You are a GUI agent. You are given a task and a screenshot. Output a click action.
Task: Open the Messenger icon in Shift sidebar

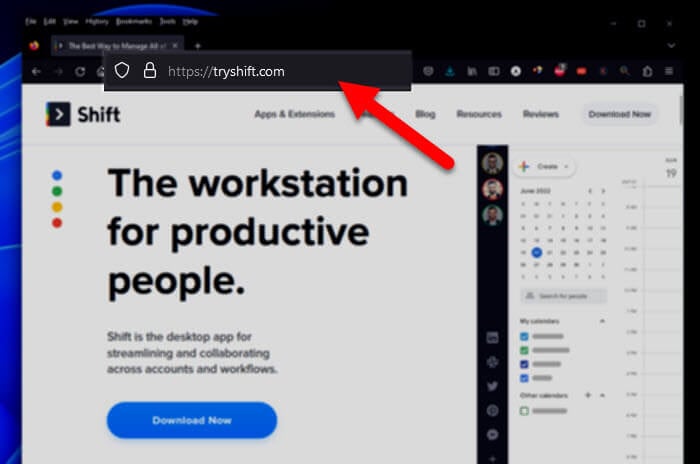[x=492, y=435]
